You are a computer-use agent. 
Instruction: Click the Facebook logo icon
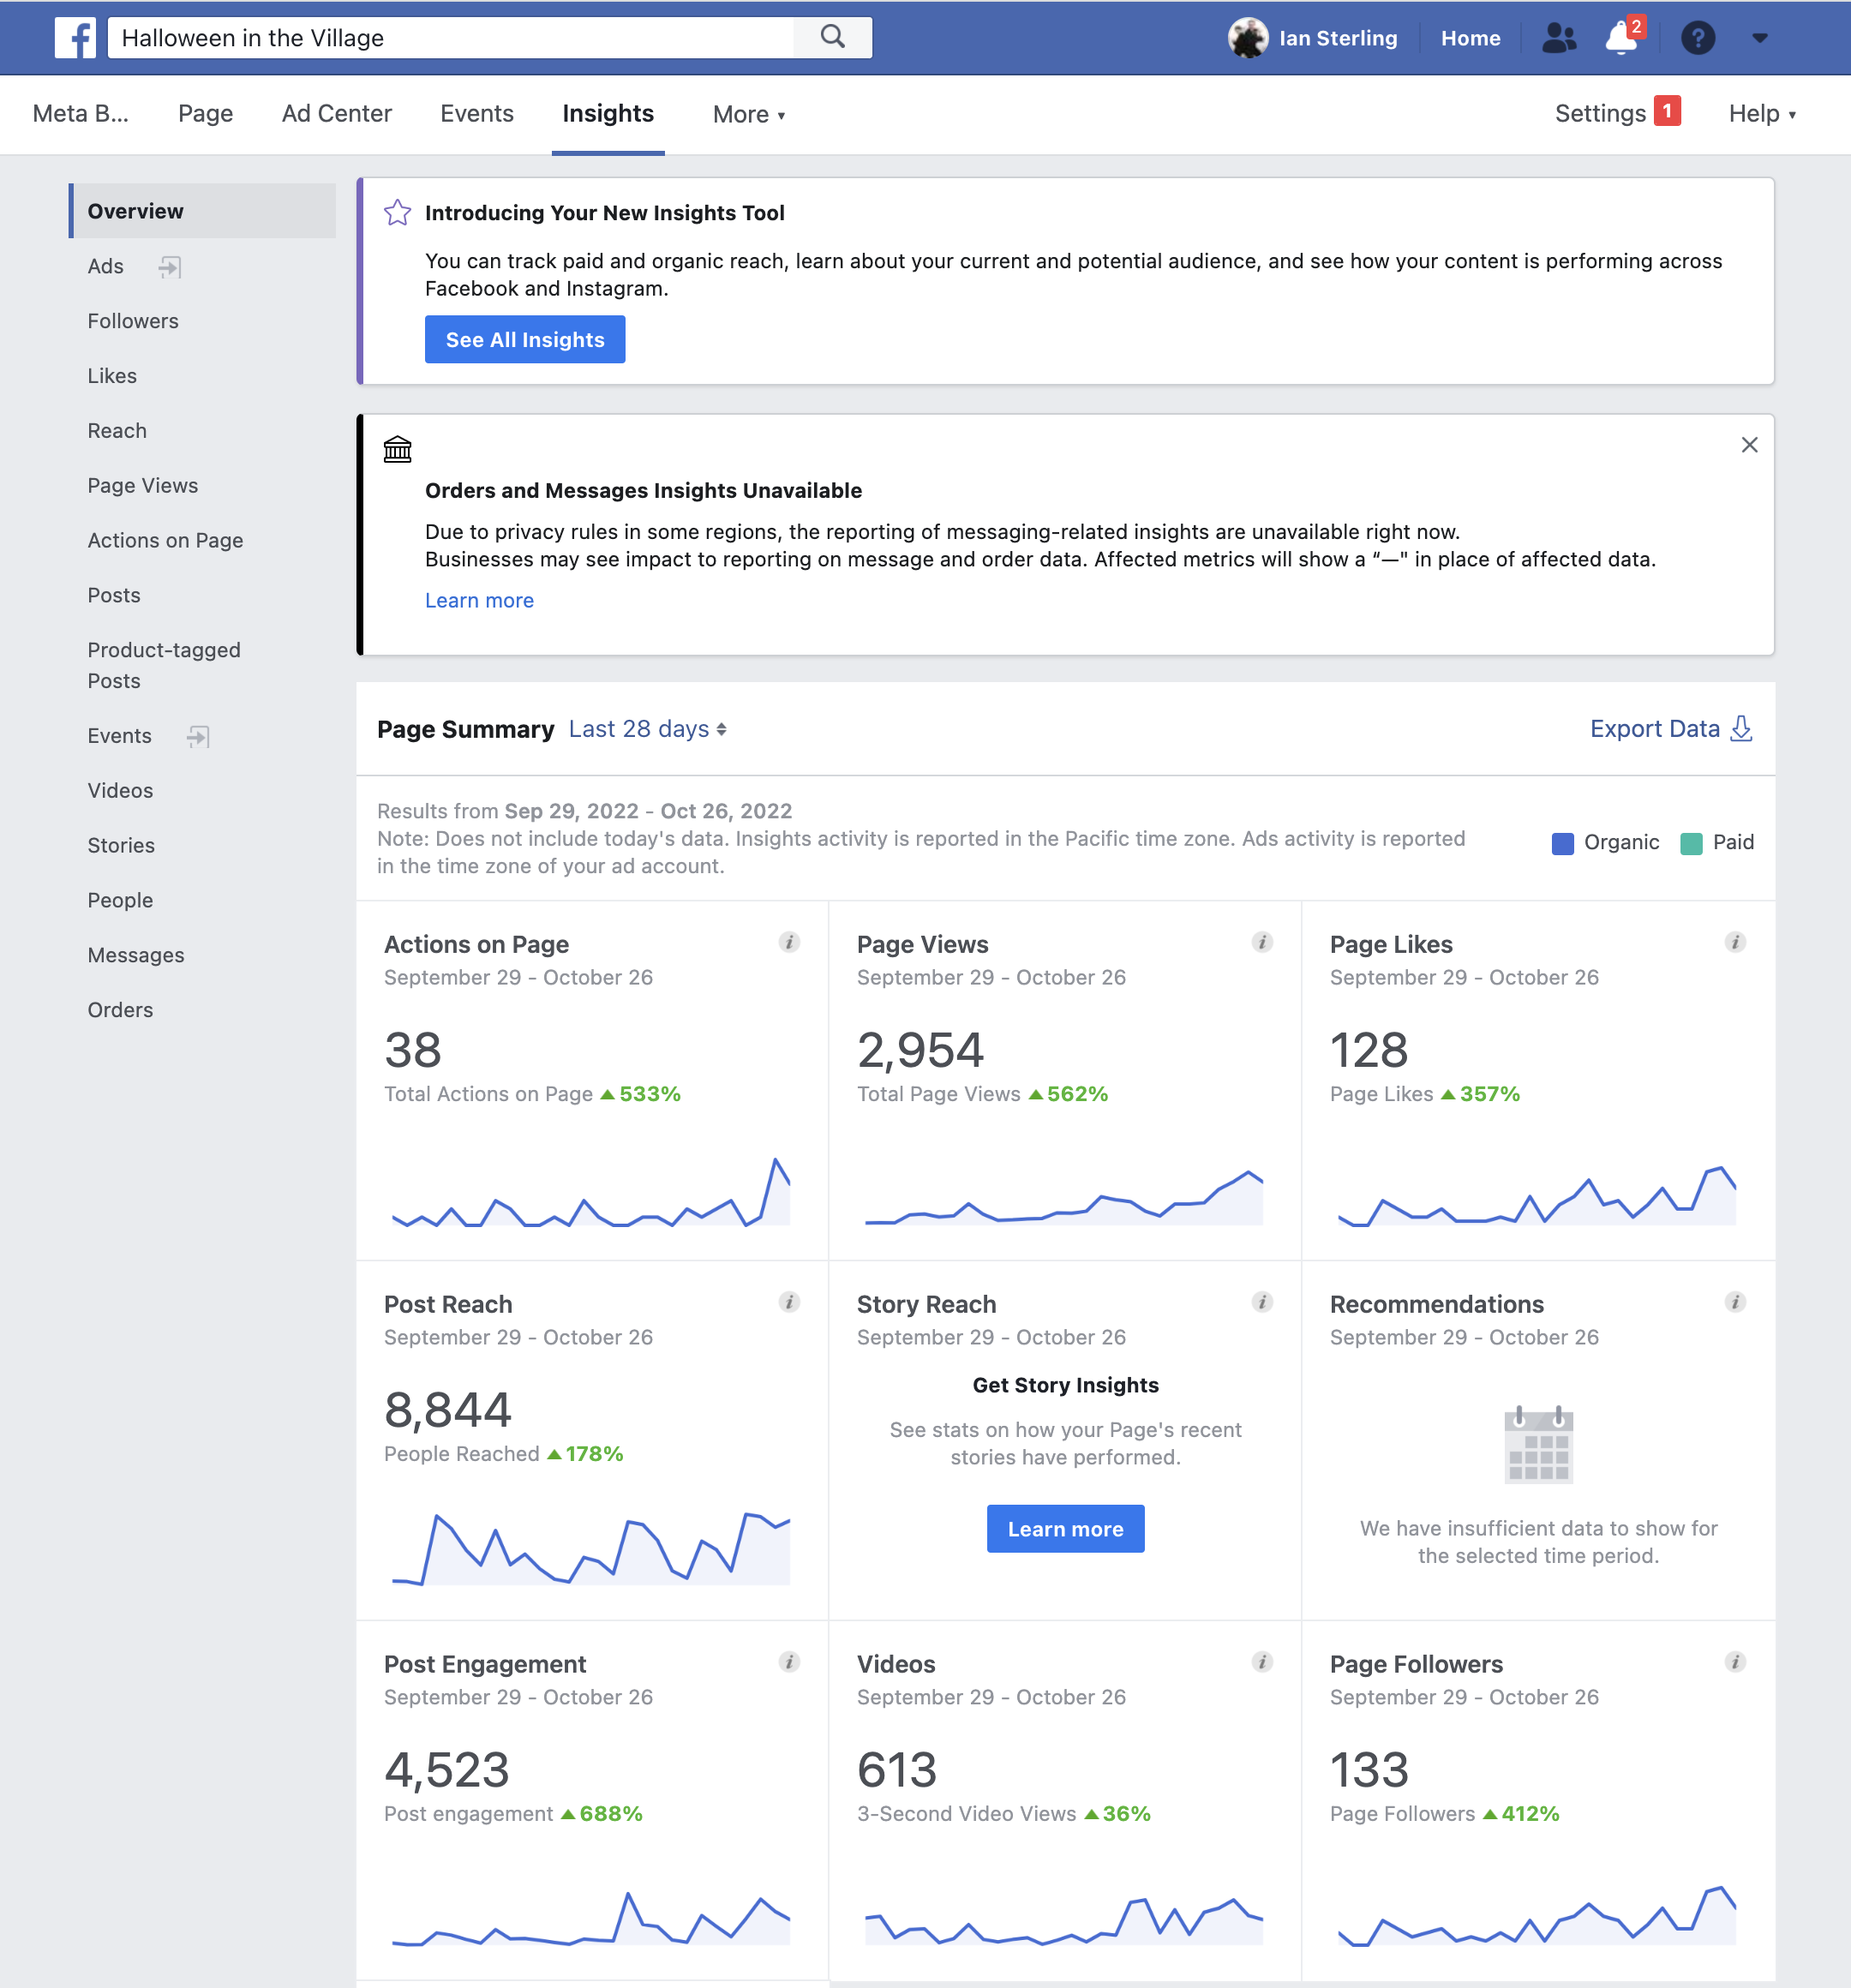click(75, 38)
